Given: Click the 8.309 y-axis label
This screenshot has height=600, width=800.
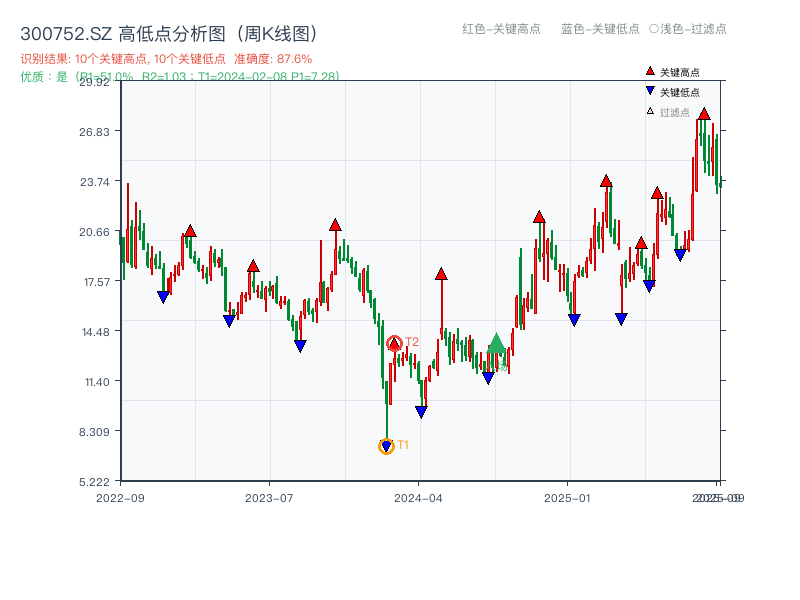Looking at the screenshot, I should [x=94, y=432].
